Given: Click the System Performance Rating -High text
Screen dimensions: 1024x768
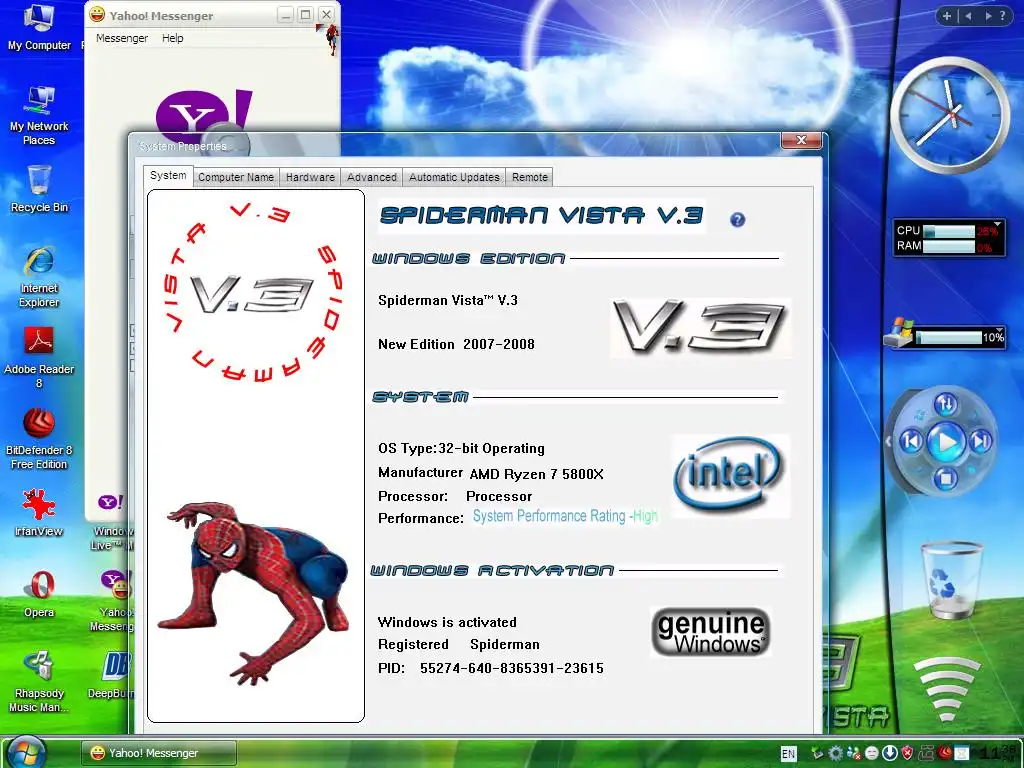Looking at the screenshot, I should click(x=565, y=516).
